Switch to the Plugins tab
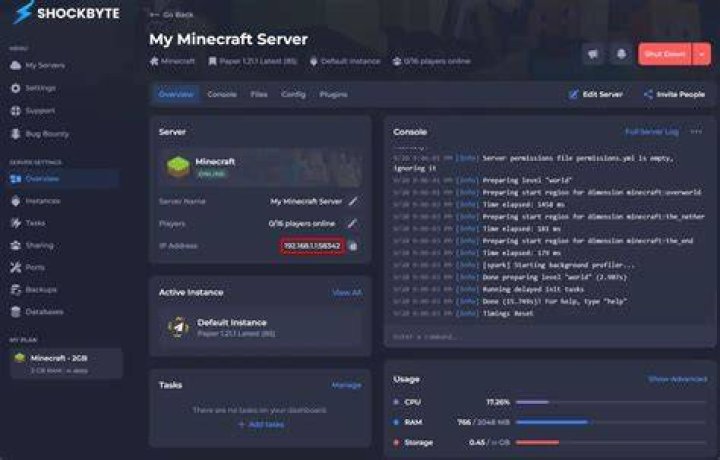This screenshot has height=460, width=720. [333, 95]
